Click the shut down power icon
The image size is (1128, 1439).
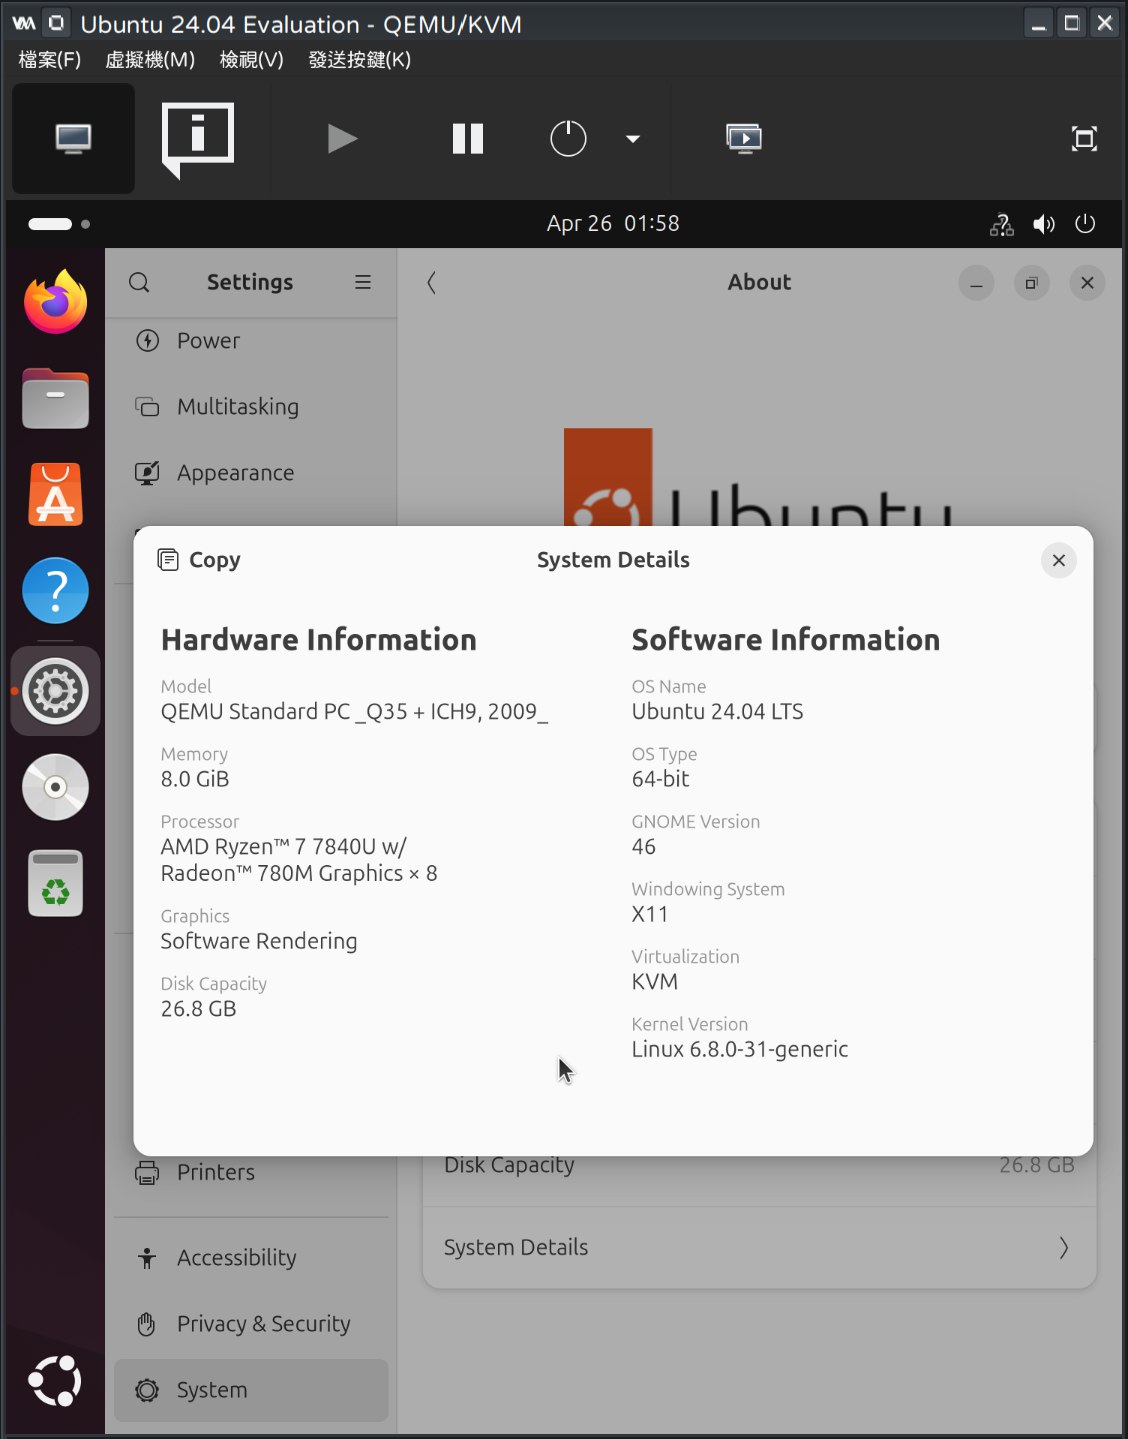point(568,138)
